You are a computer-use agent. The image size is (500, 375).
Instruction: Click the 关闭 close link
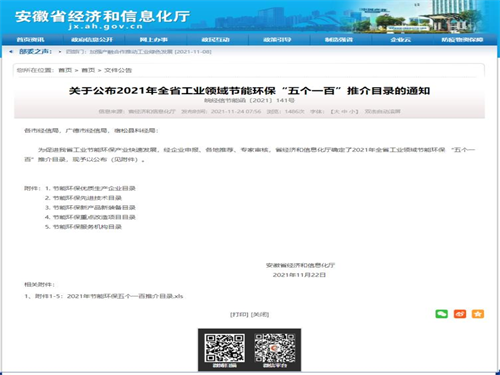pos(260,314)
